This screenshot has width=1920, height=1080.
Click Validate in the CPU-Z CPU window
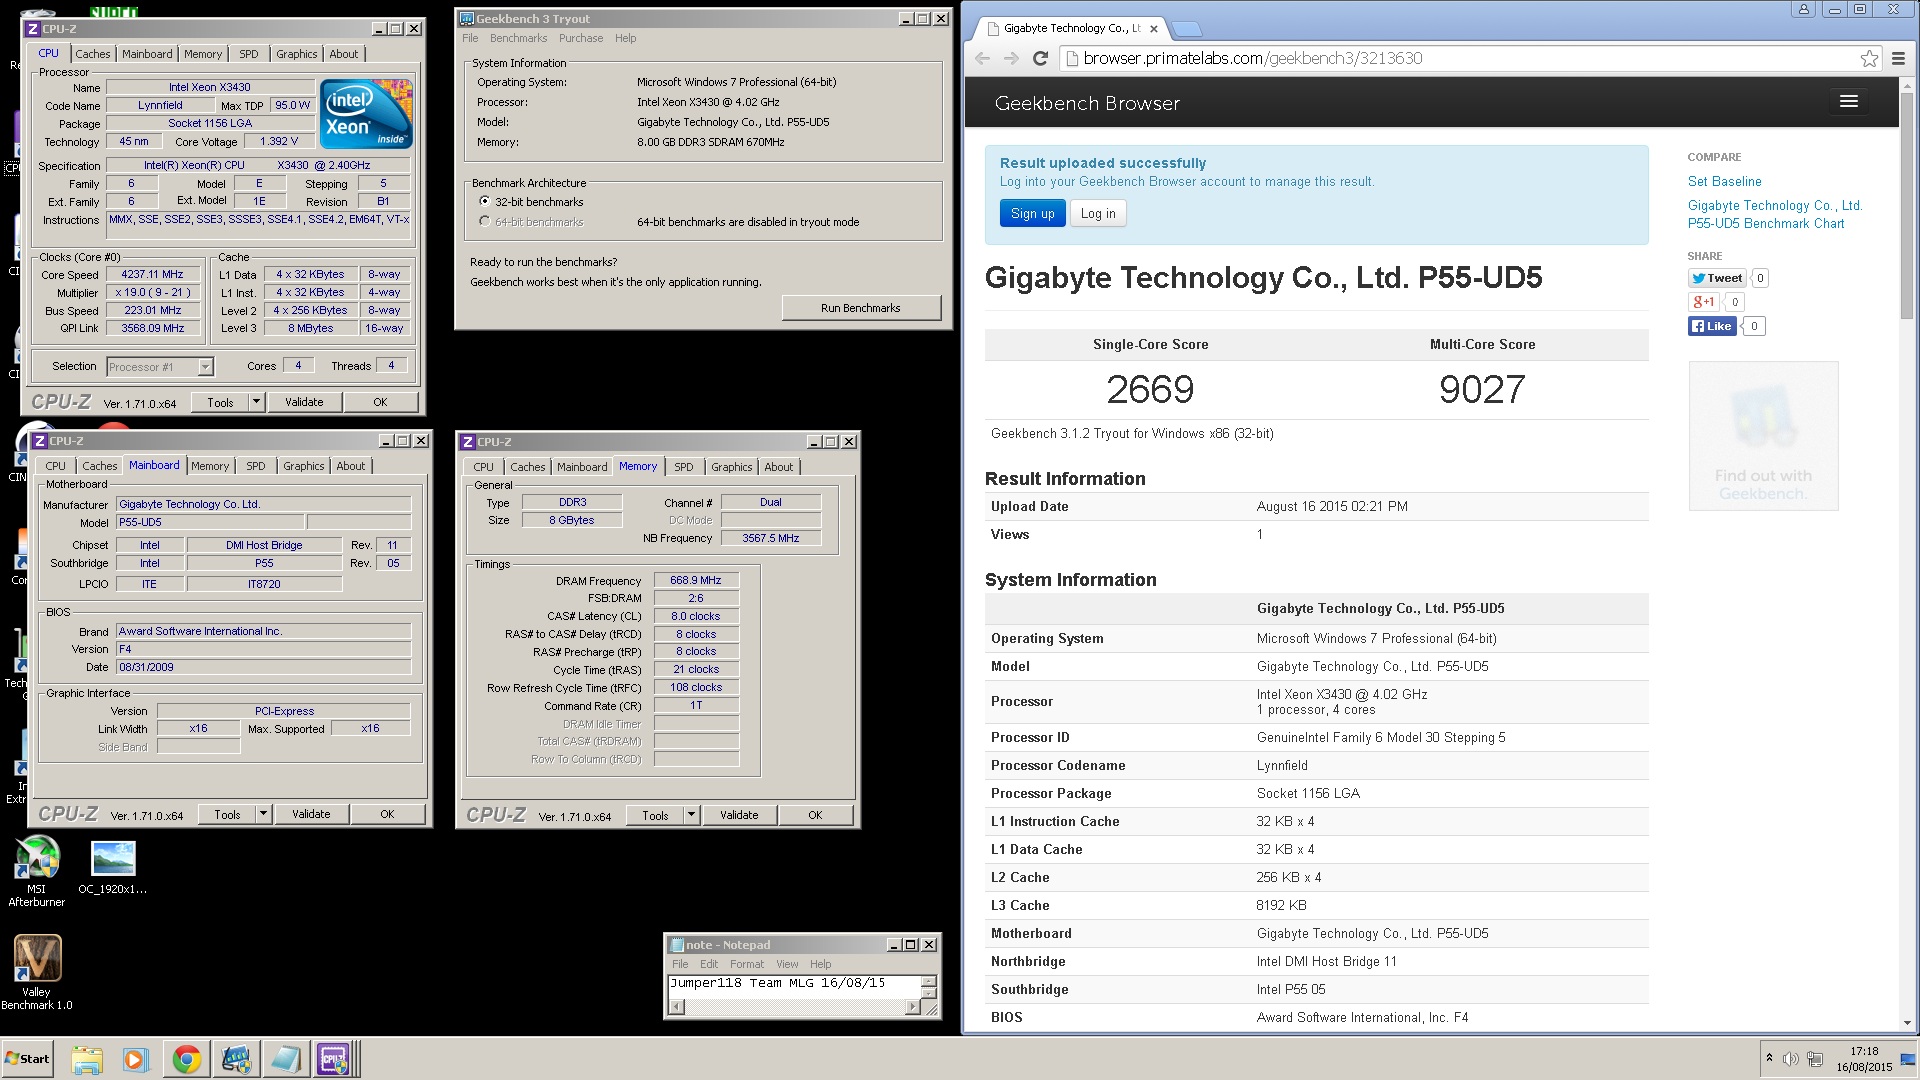304,402
